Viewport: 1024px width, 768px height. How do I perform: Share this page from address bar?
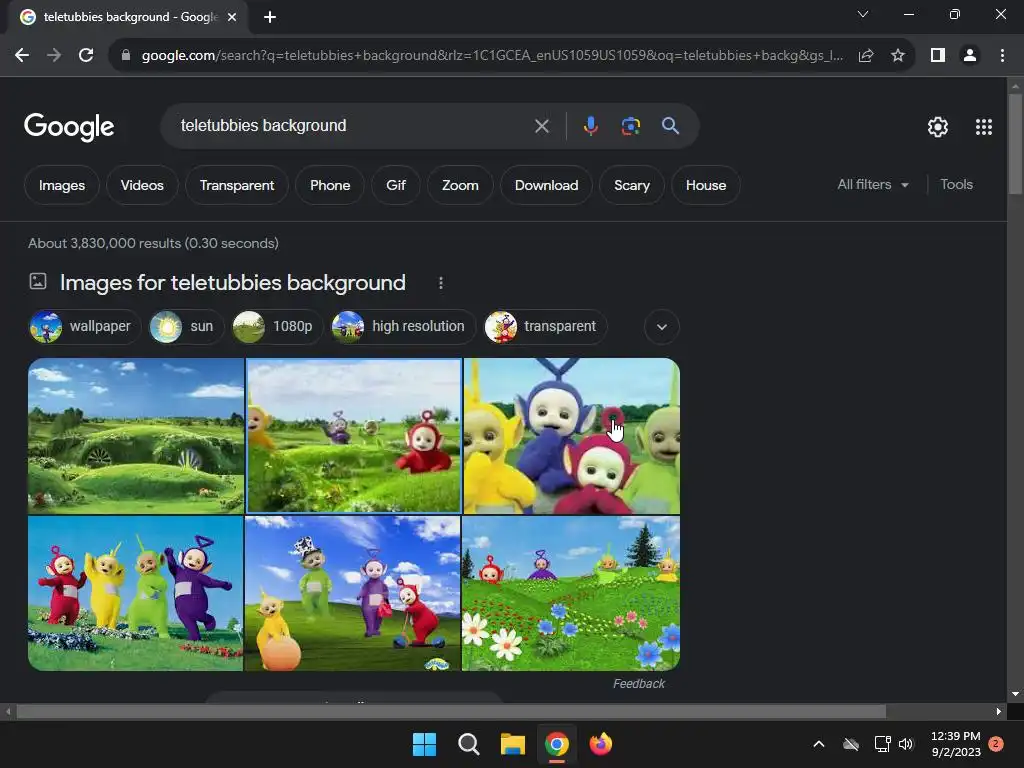(x=866, y=56)
